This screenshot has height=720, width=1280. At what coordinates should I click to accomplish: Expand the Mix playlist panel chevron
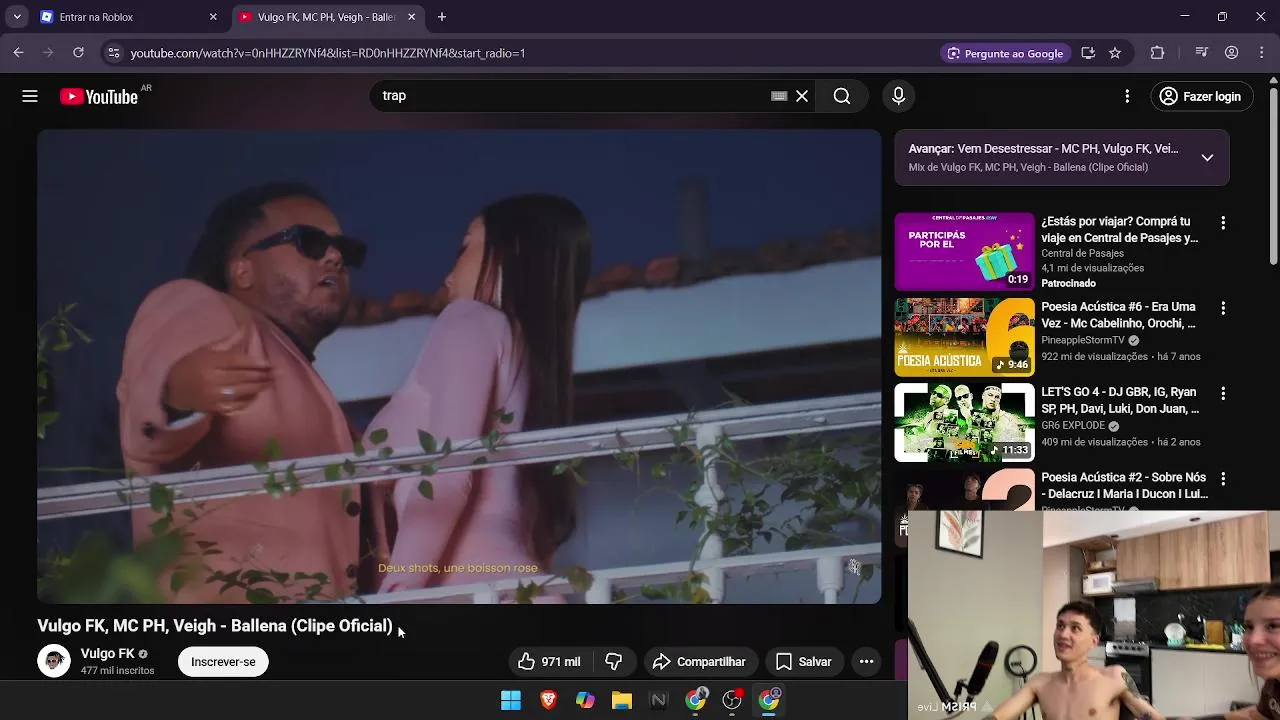1207,157
